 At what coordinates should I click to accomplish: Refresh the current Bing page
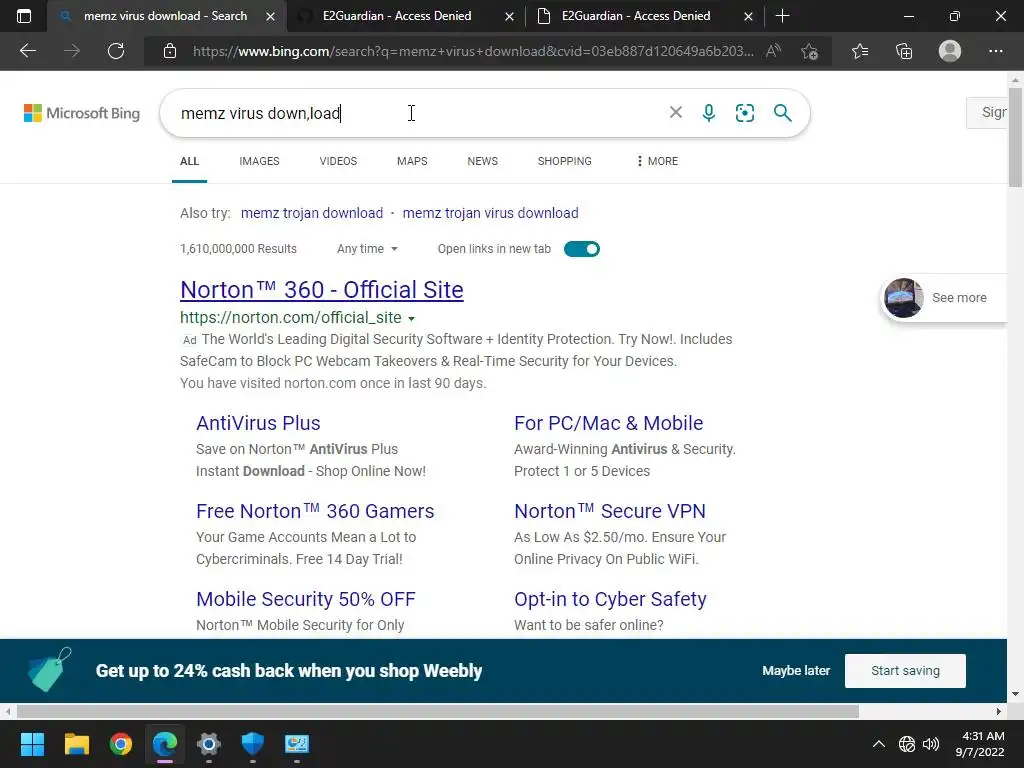click(116, 51)
